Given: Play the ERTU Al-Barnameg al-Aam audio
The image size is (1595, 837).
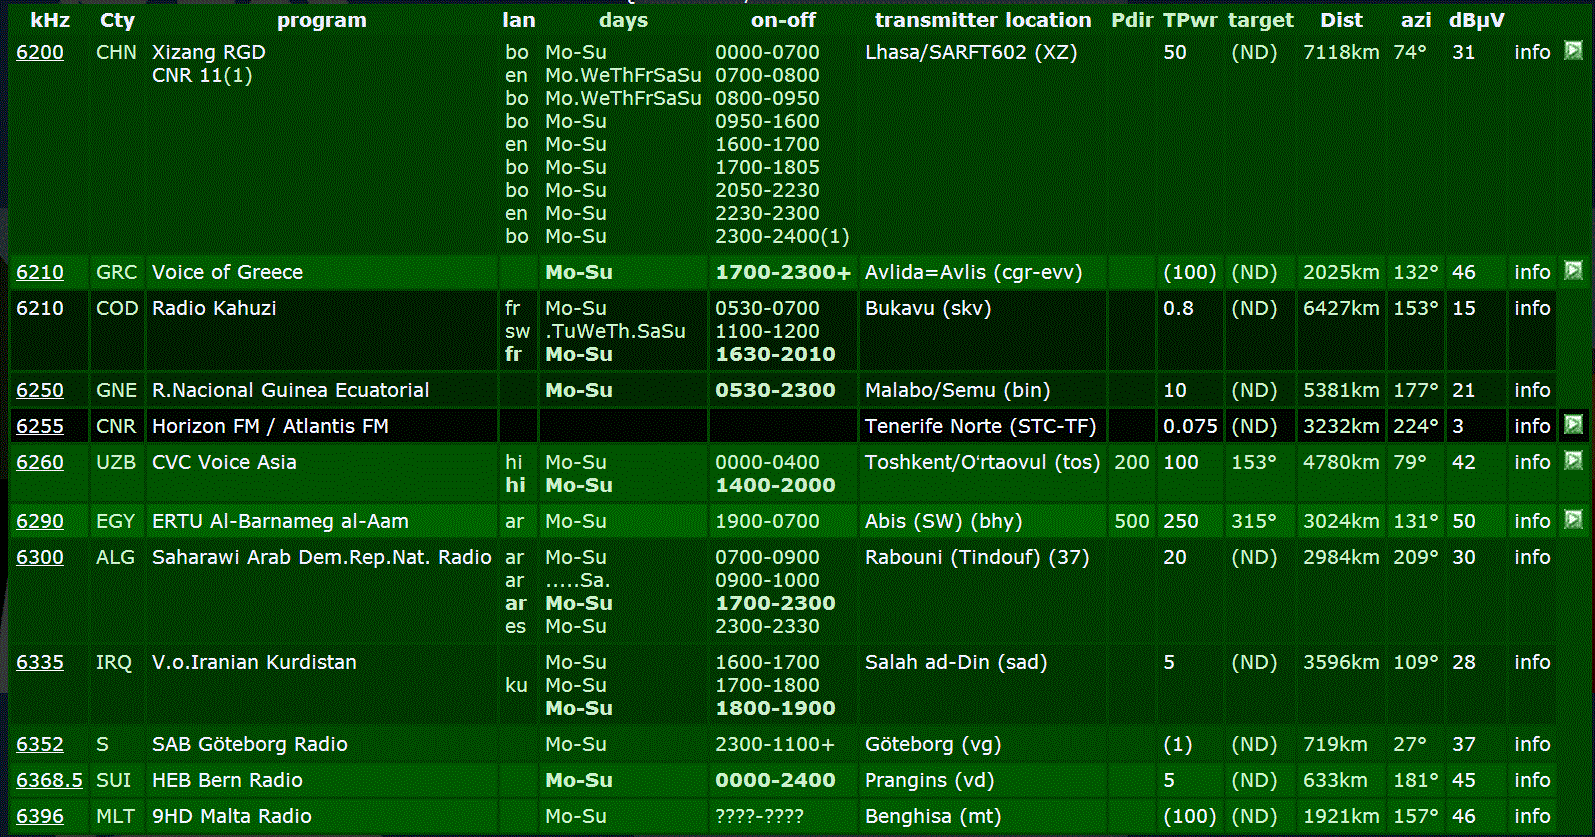Looking at the screenshot, I should pyautogui.click(x=1573, y=520).
